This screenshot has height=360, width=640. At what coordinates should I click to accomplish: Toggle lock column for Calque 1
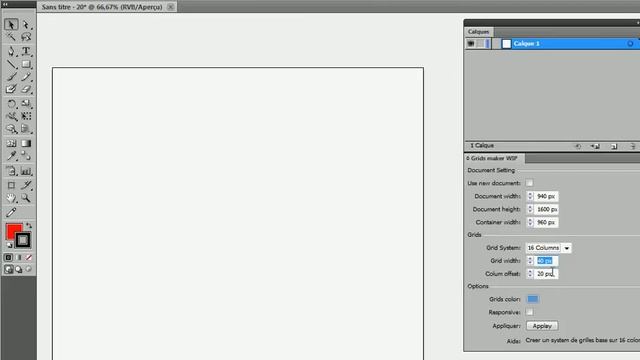480,44
